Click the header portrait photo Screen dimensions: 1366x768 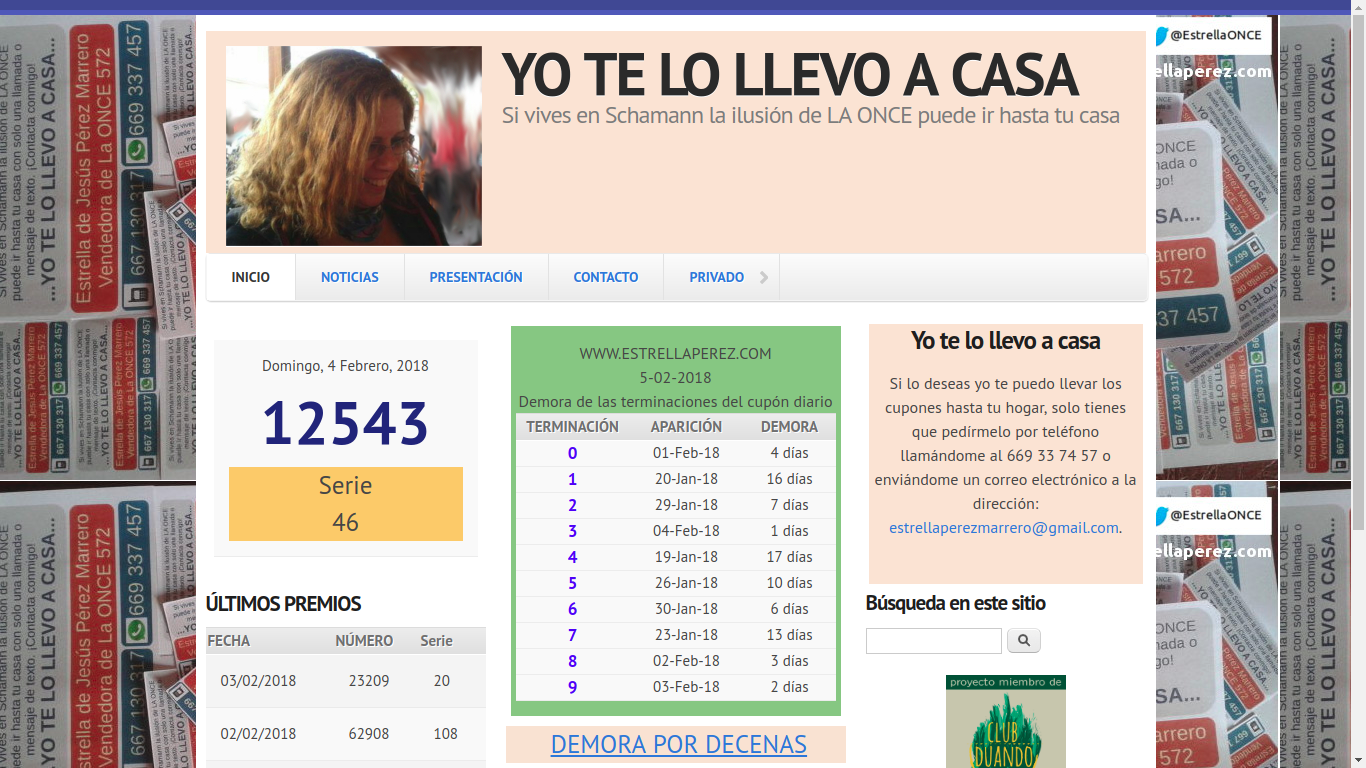pyautogui.click(x=354, y=145)
